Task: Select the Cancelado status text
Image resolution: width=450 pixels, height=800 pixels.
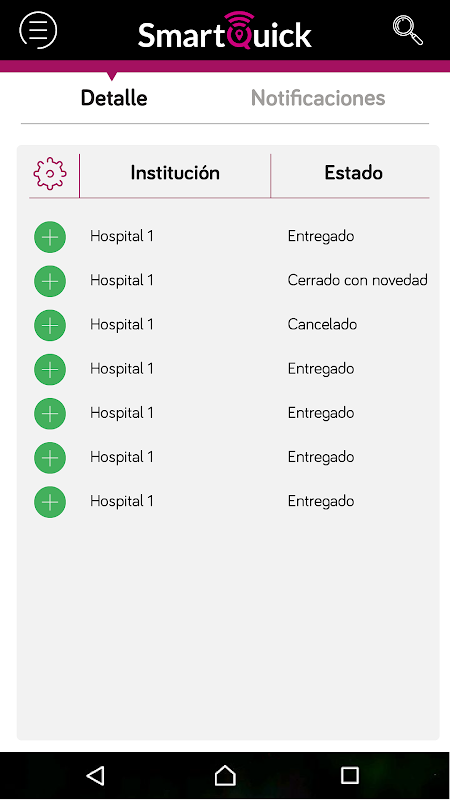Action: pyautogui.click(x=322, y=324)
